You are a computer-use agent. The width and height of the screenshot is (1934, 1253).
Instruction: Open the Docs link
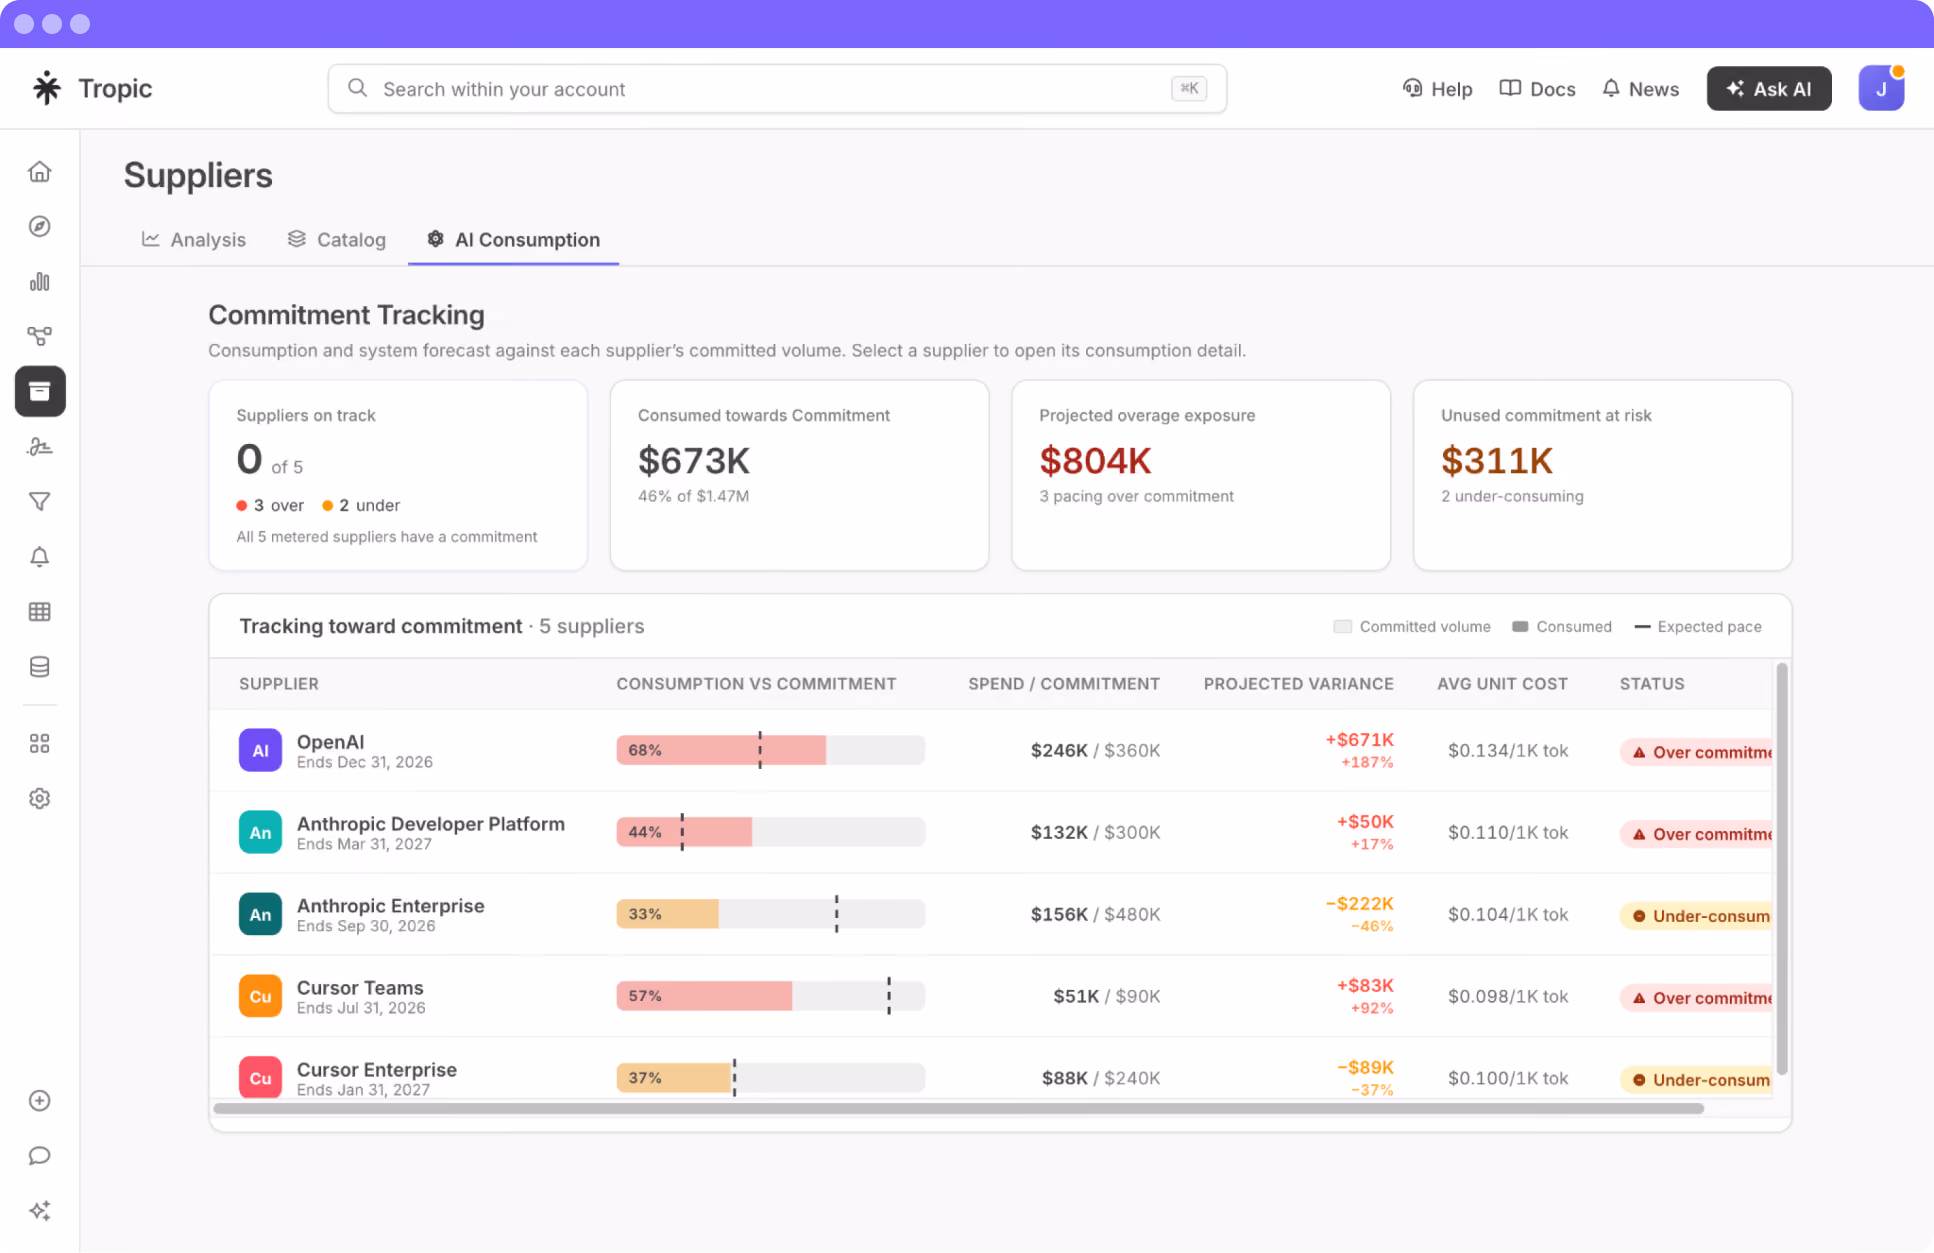point(1538,89)
